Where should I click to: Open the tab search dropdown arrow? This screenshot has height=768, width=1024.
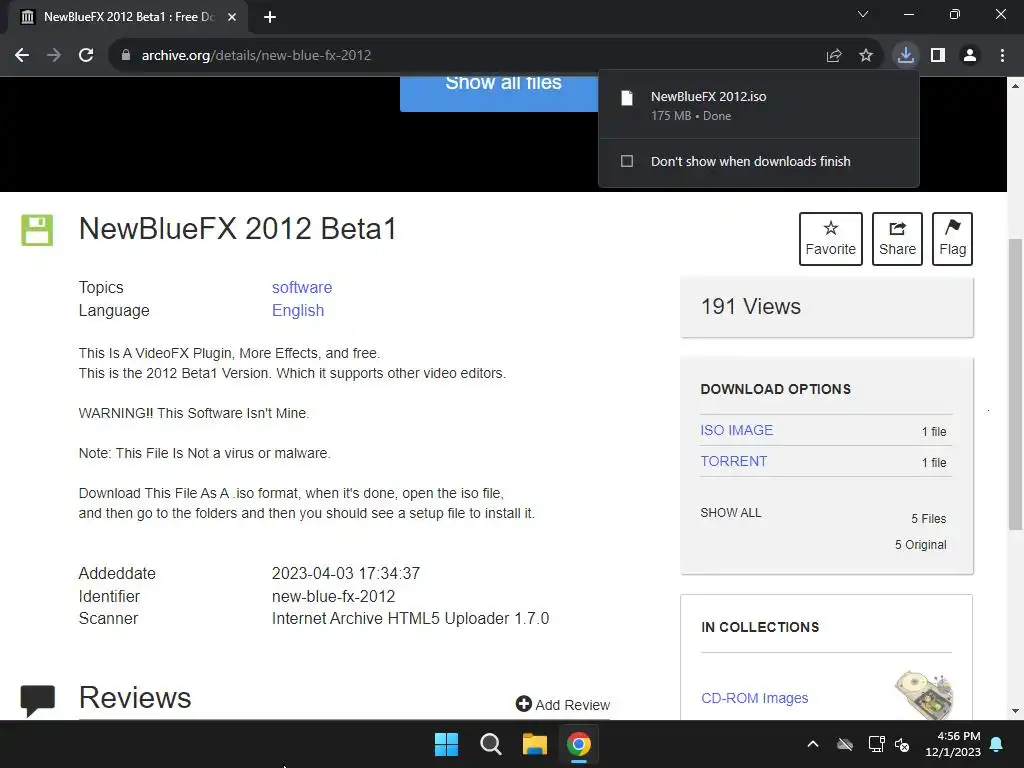(x=863, y=14)
